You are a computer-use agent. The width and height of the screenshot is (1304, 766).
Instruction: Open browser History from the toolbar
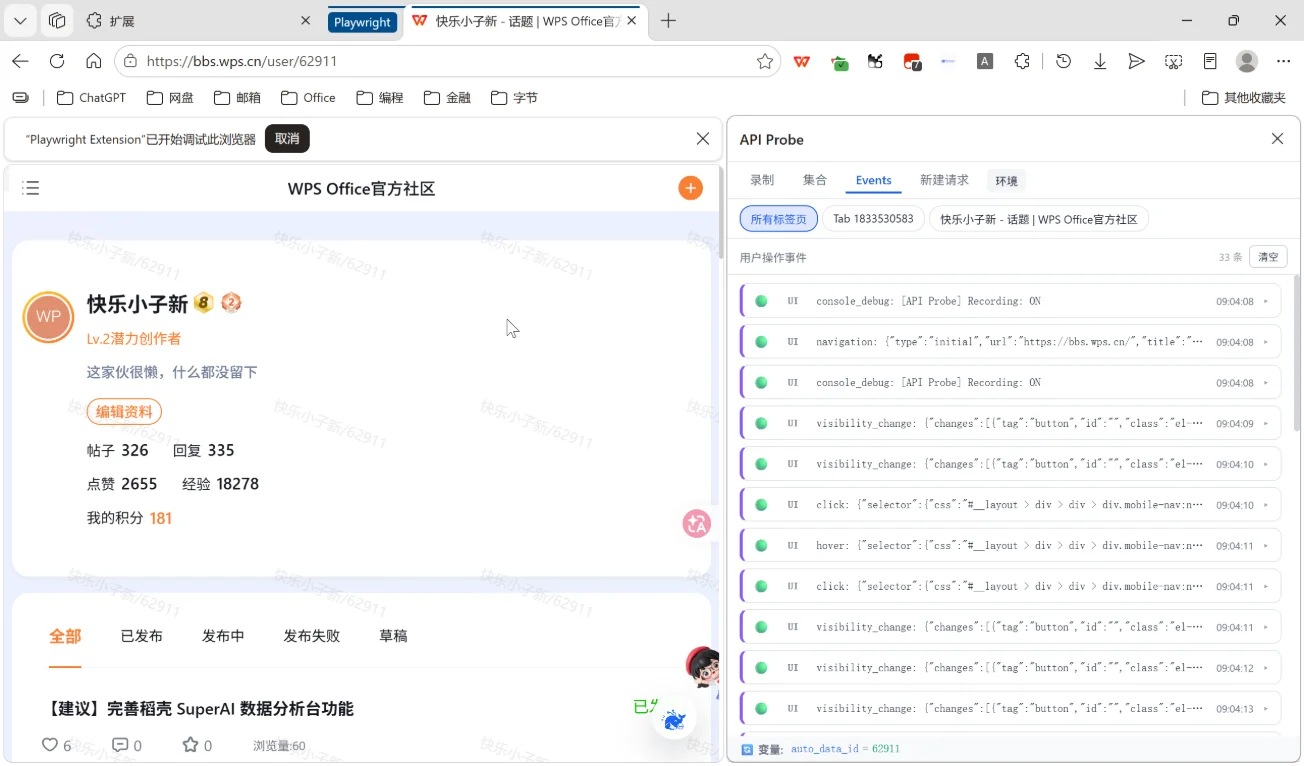point(1063,61)
